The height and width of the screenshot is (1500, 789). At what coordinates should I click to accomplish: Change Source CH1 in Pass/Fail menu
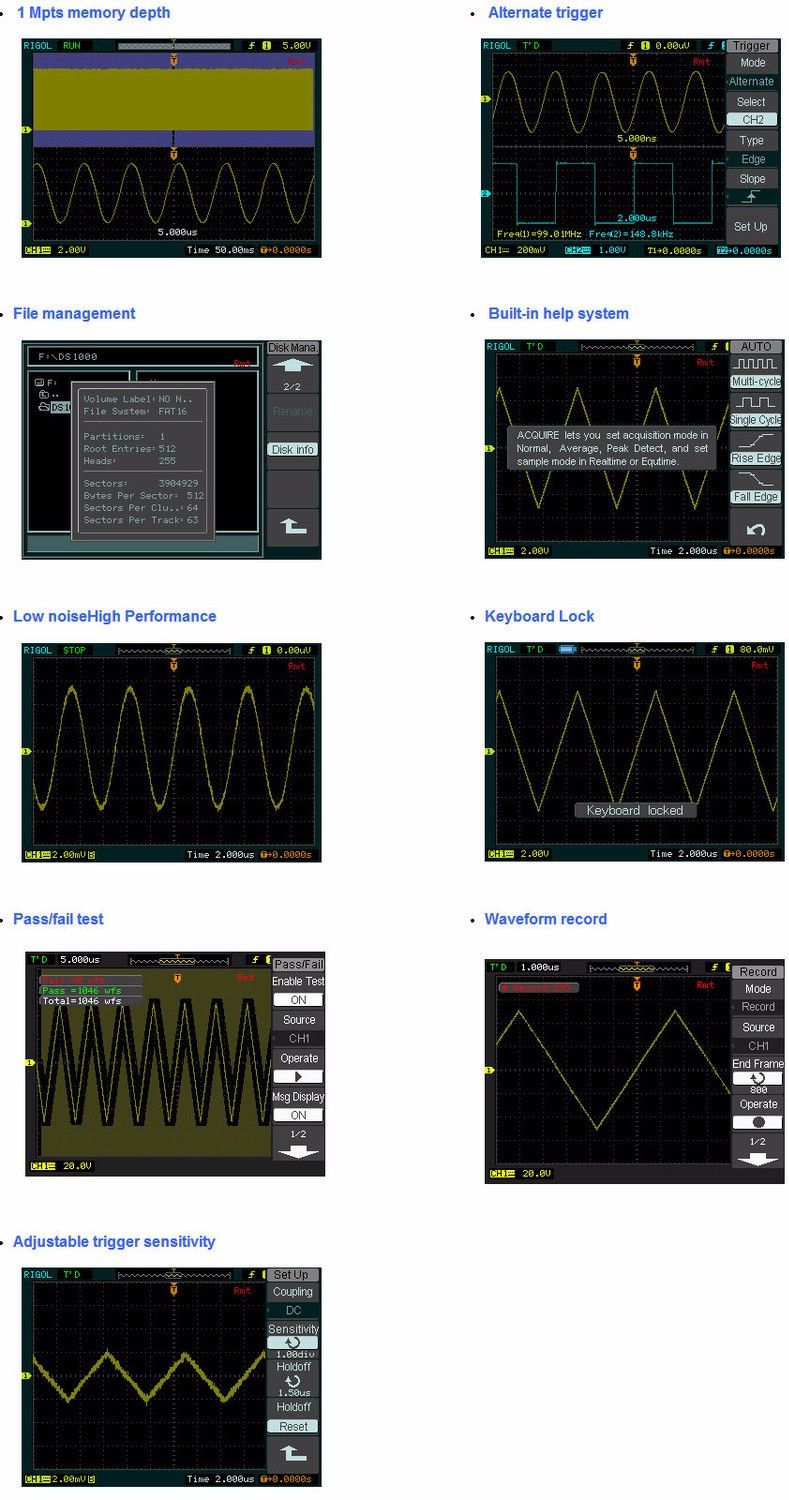point(298,1038)
